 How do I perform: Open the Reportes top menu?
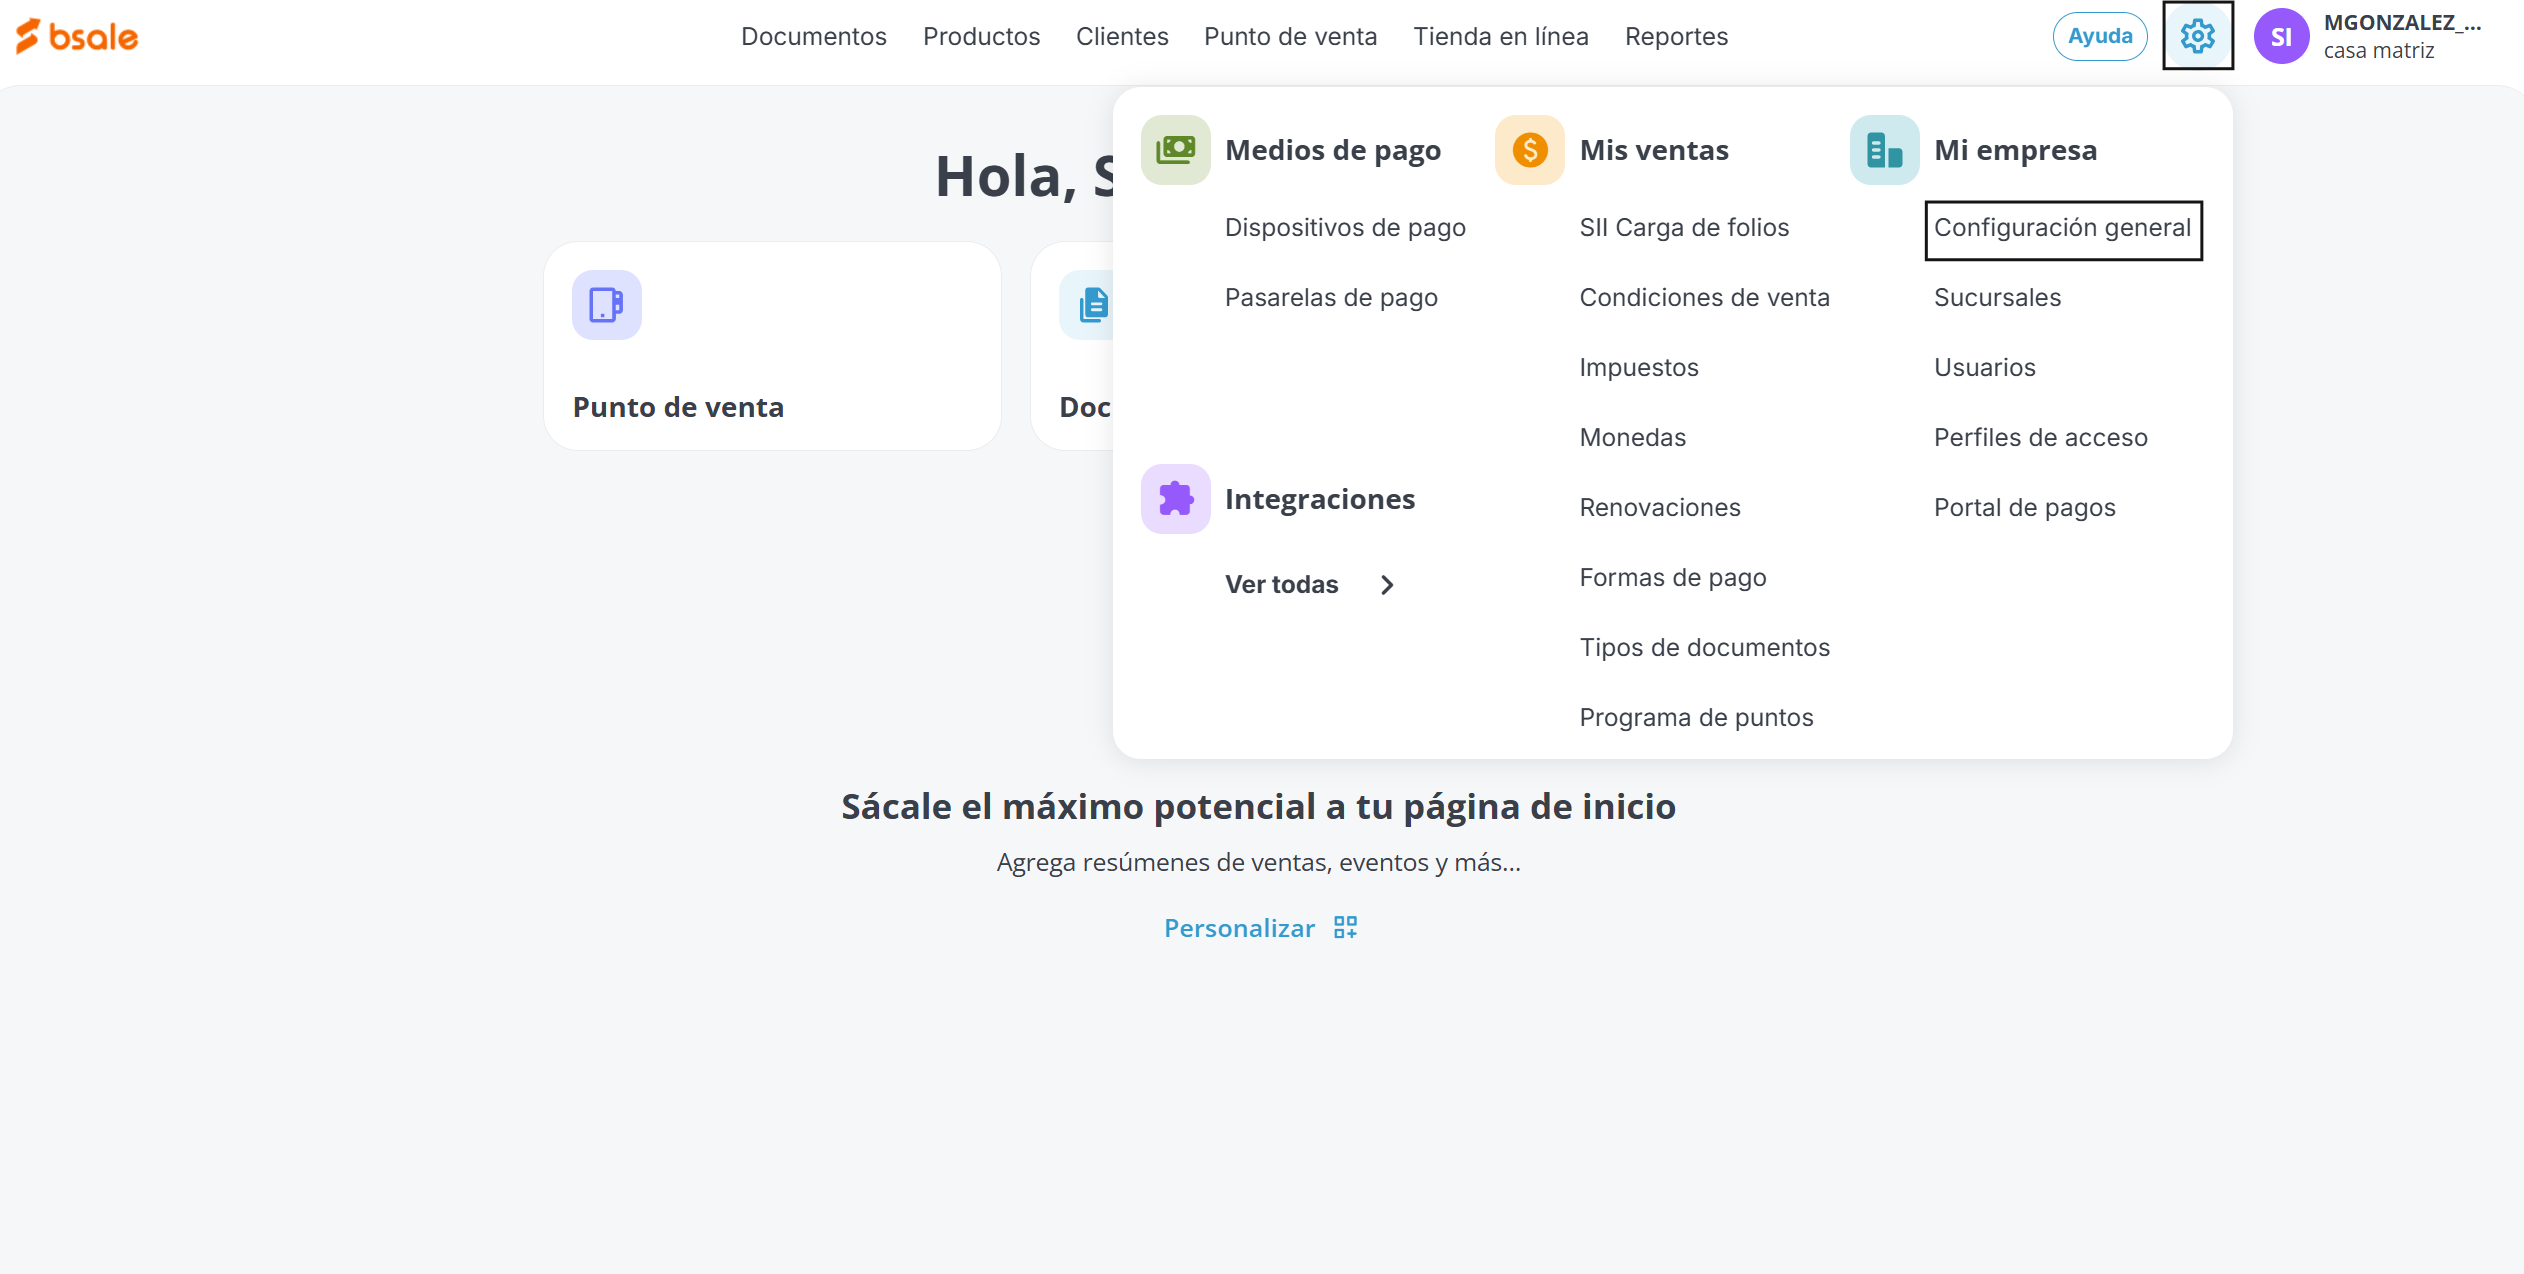pyautogui.click(x=1676, y=37)
